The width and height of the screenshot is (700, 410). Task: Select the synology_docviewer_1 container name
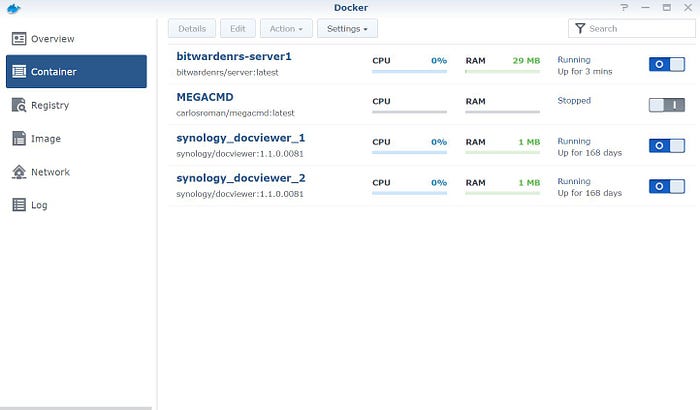click(241, 138)
